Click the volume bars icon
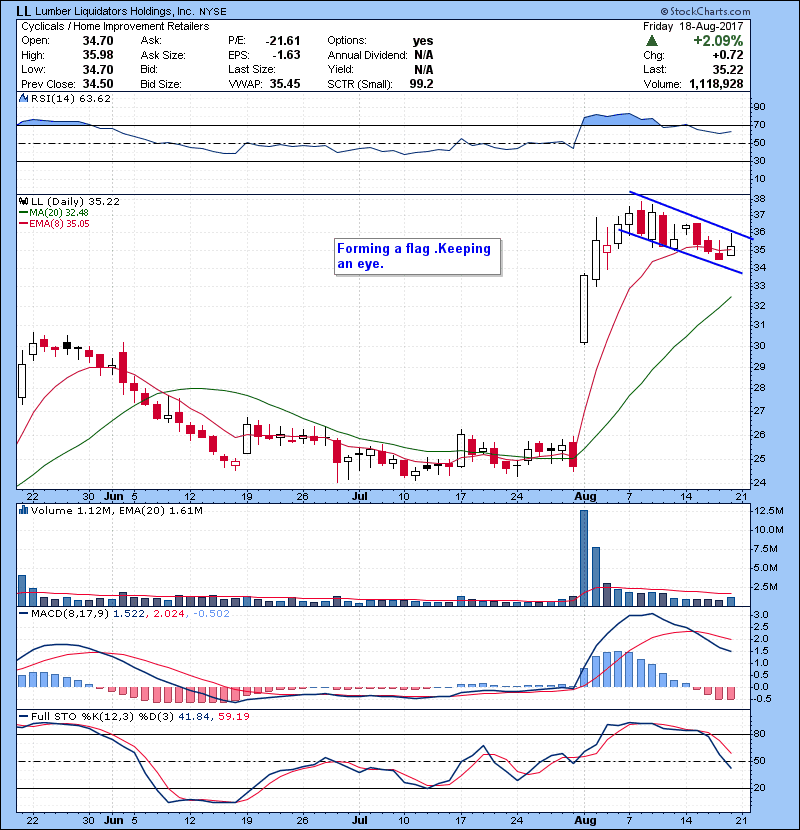The height and width of the screenshot is (830, 800). tap(23, 510)
